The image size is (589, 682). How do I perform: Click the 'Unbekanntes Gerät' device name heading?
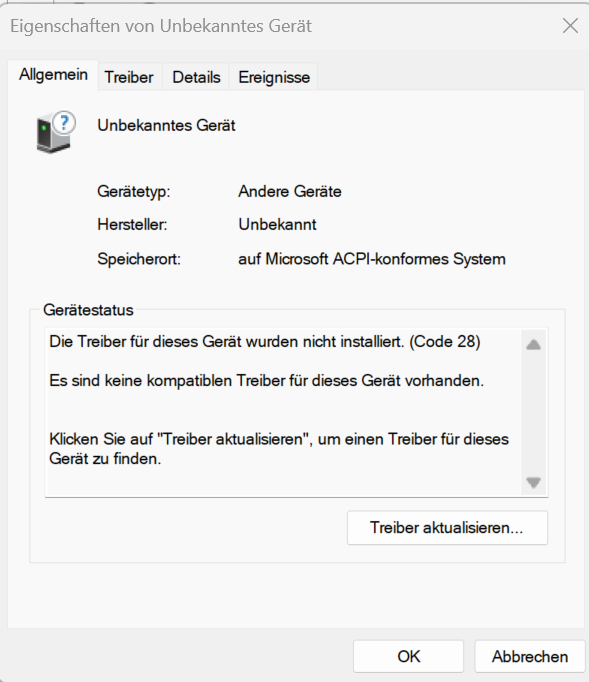[x=166, y=125]
